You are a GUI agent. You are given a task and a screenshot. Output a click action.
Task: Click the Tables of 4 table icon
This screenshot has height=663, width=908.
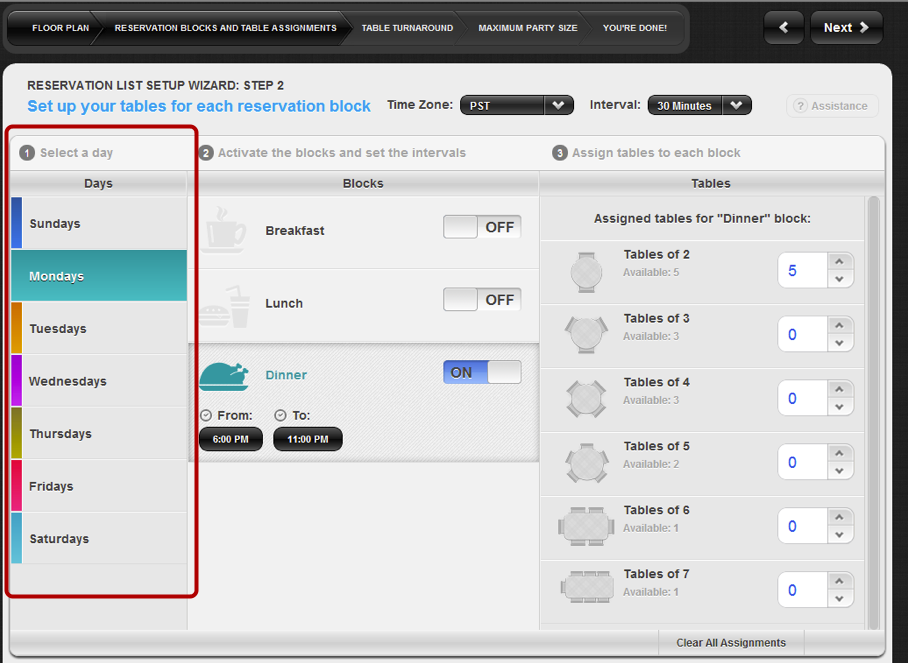coord(586,399)
